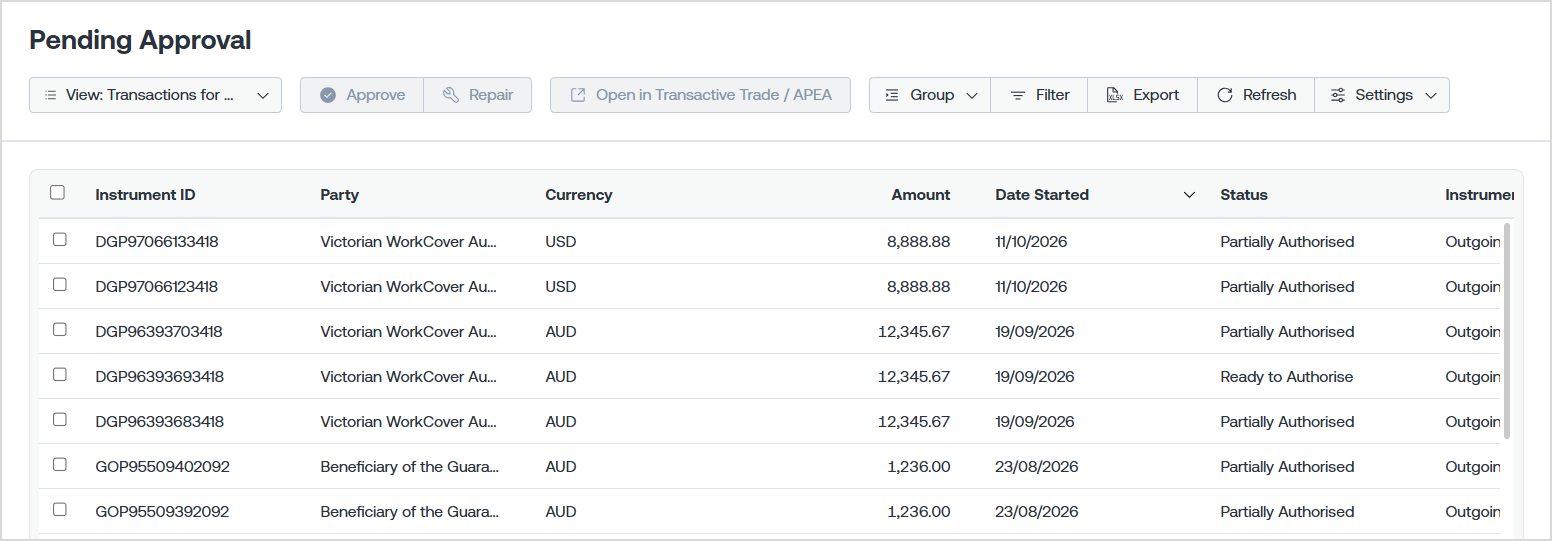Select the checkbox for row GOP95509402092
Viewport: 1552px width, 541px height.
[60, 465]
